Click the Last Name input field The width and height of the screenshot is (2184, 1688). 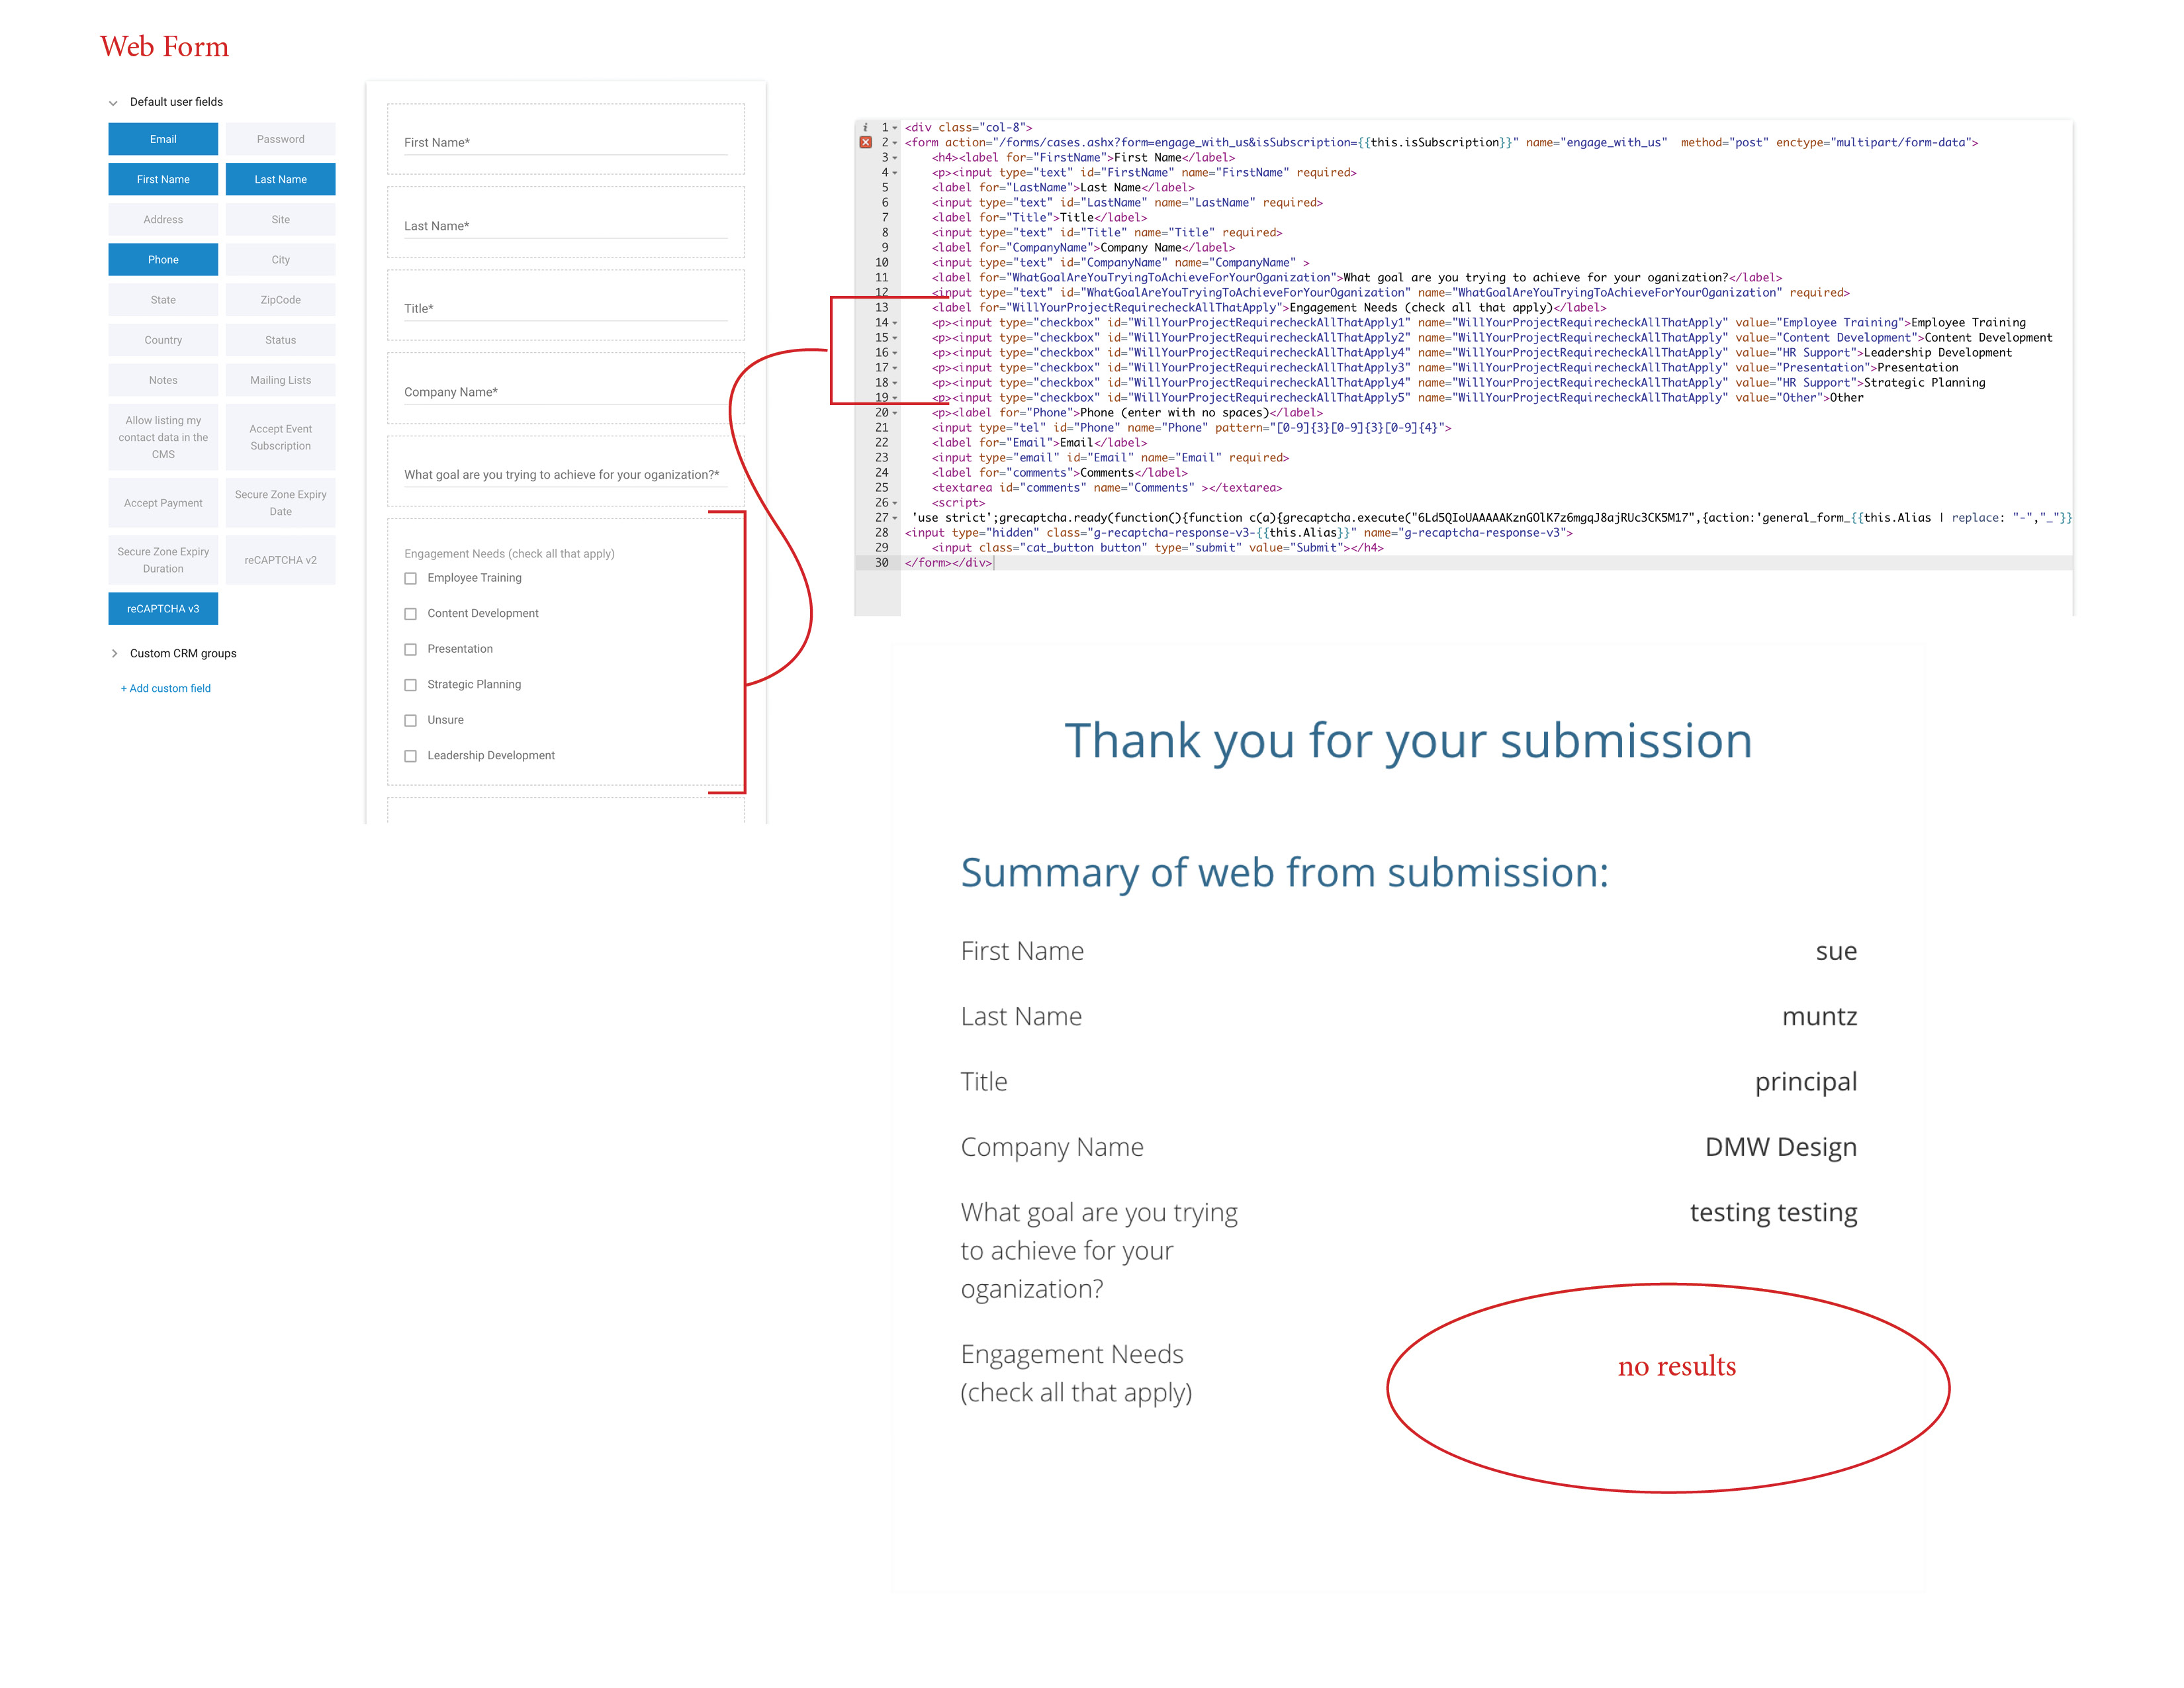point(565,225)
